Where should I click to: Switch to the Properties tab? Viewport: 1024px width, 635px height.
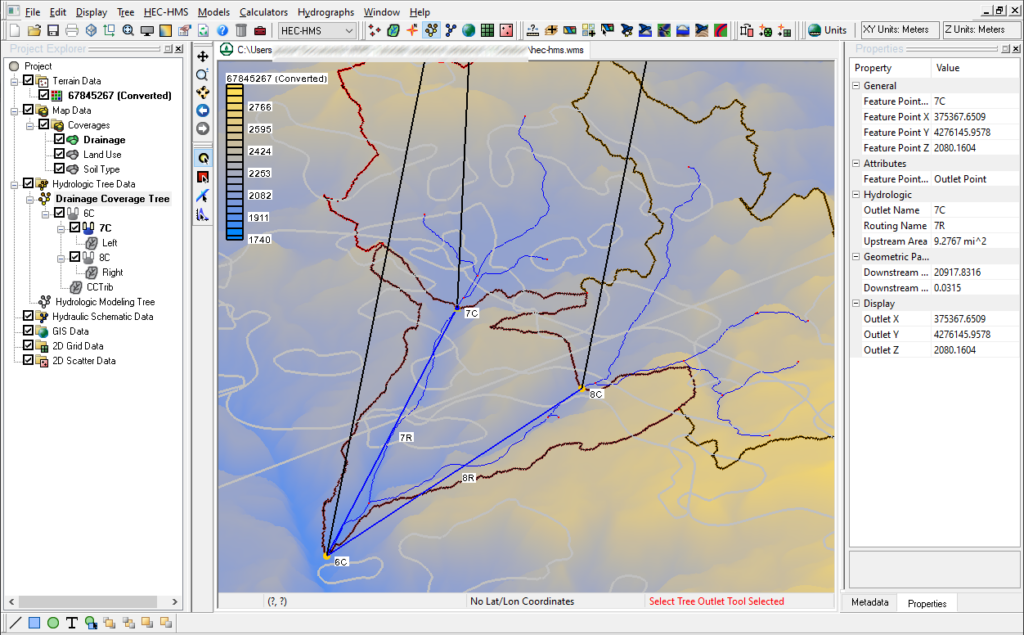point(927,603)
